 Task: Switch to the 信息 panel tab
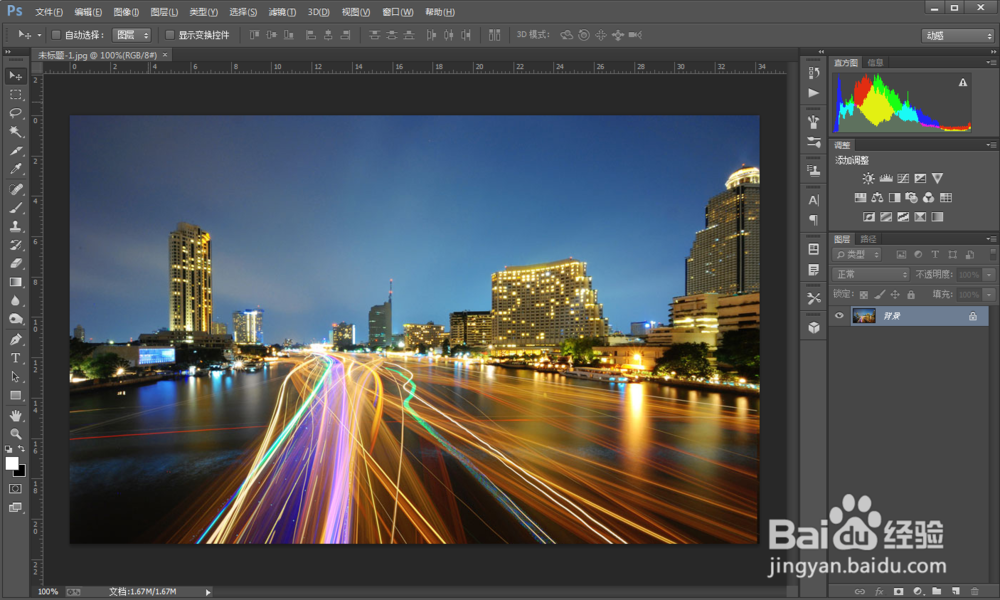(x=876, y=62)
